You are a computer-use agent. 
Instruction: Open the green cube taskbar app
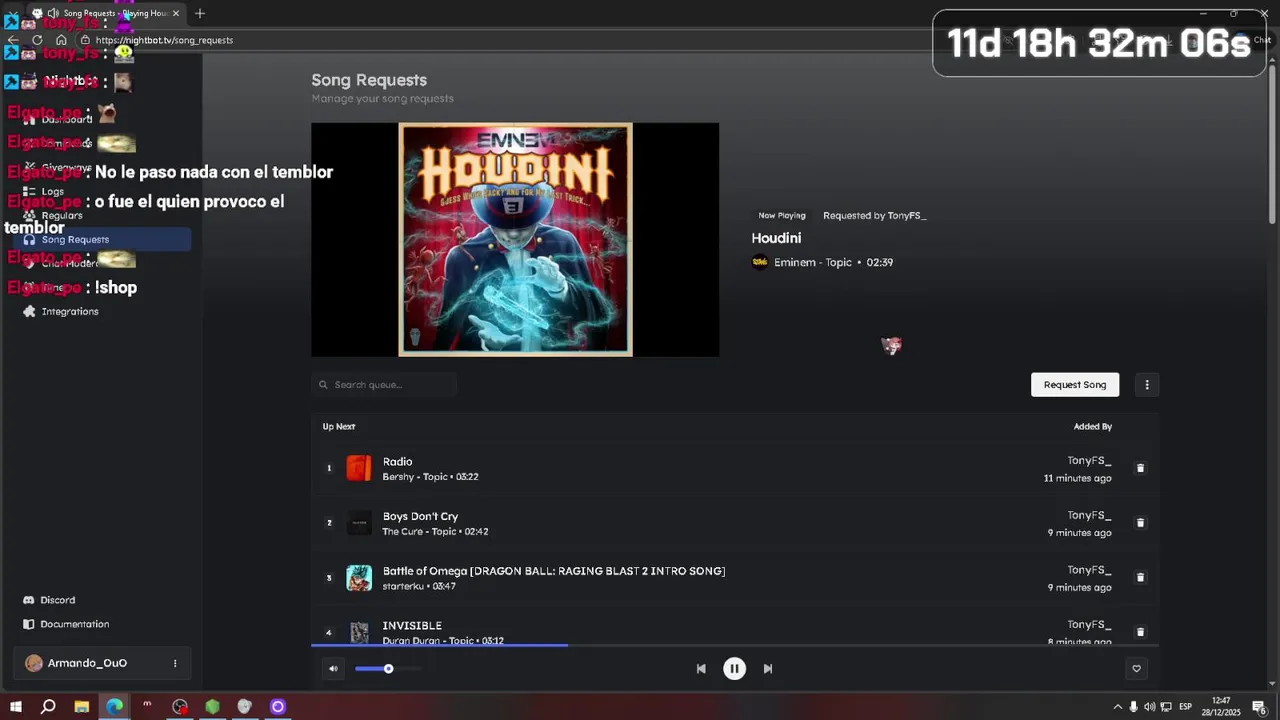pos(212,706)
